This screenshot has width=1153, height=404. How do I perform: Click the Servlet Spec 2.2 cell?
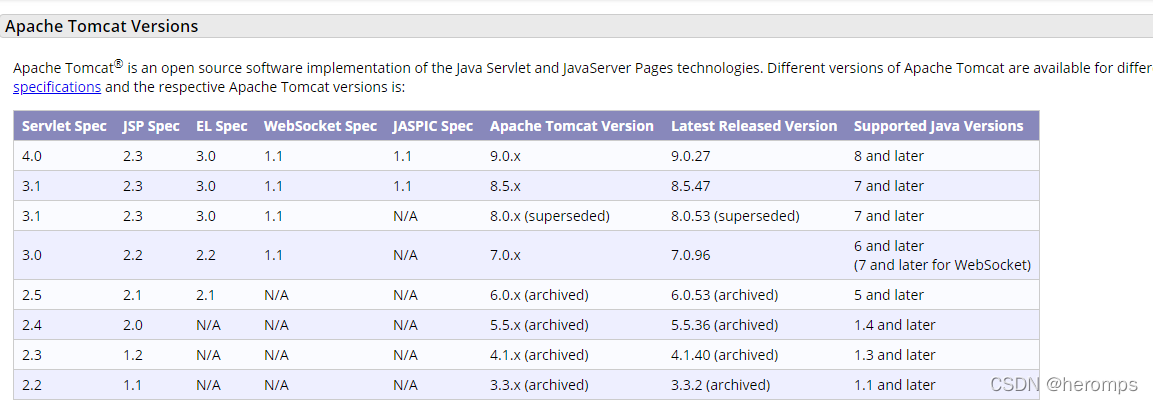click(x=31, y=385)
